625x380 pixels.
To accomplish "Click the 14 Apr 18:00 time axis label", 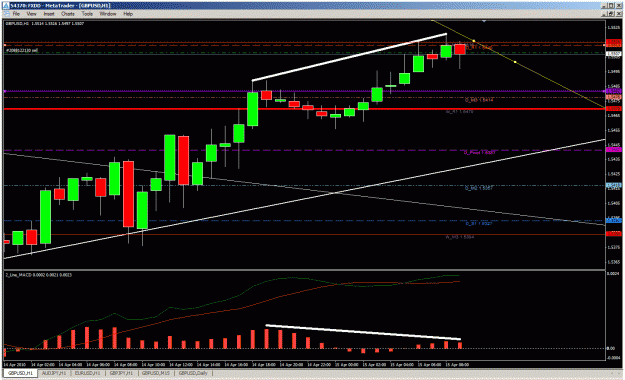I will point(265,364).
